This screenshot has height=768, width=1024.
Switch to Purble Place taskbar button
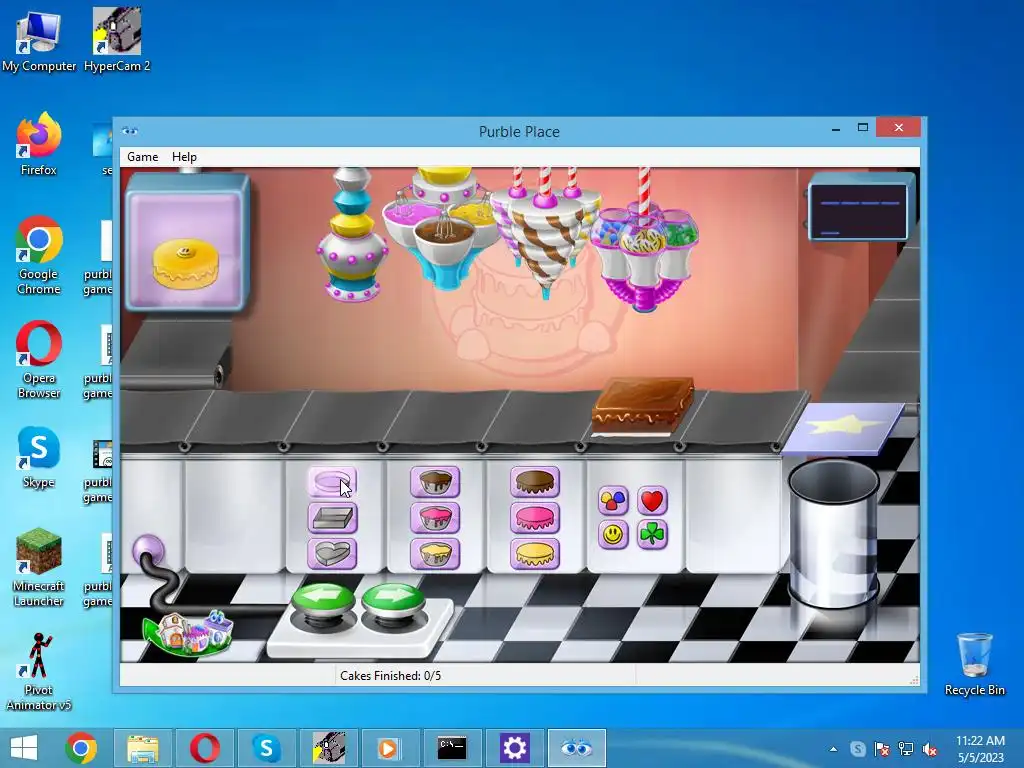click(577, 748)
